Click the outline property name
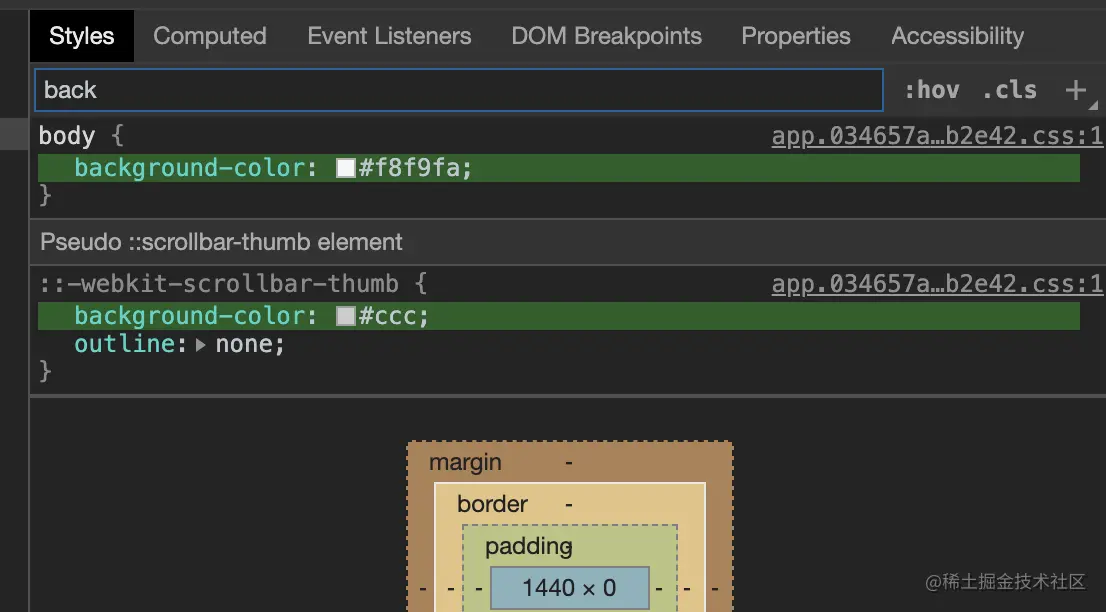Screen dimensions: 1106x612 126,345
